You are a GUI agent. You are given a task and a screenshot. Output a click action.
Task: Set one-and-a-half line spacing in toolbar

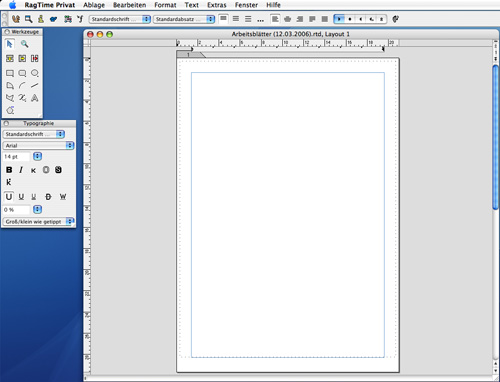(x=236, y=19)
